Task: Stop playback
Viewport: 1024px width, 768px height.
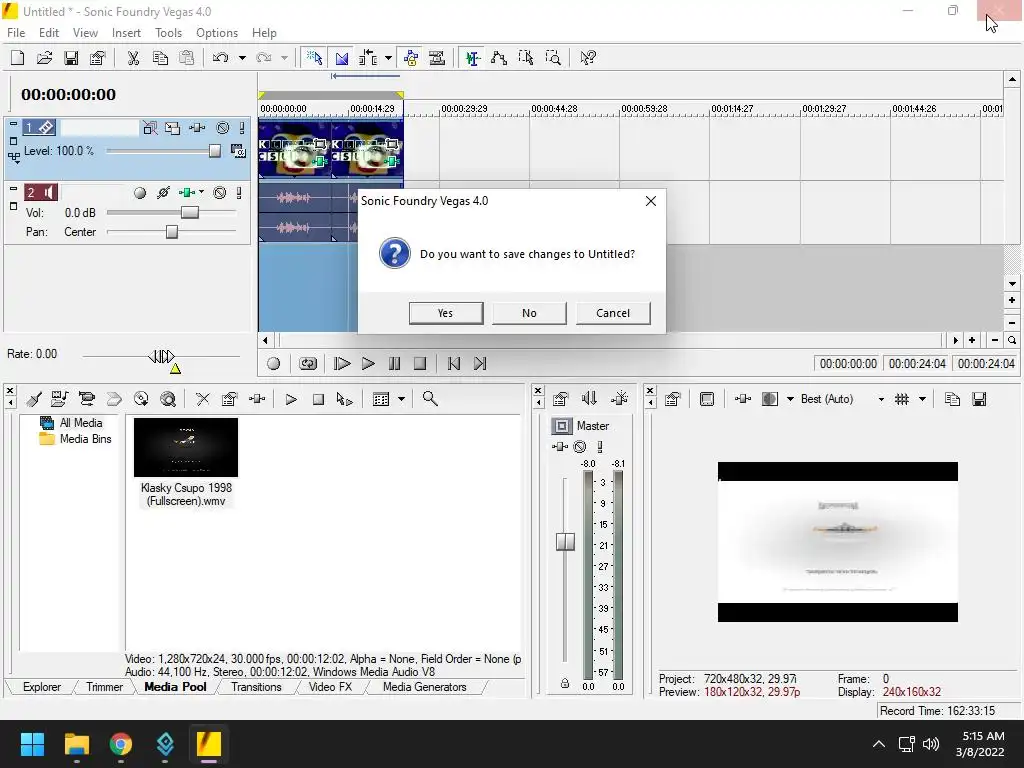Action: [420, 364]
